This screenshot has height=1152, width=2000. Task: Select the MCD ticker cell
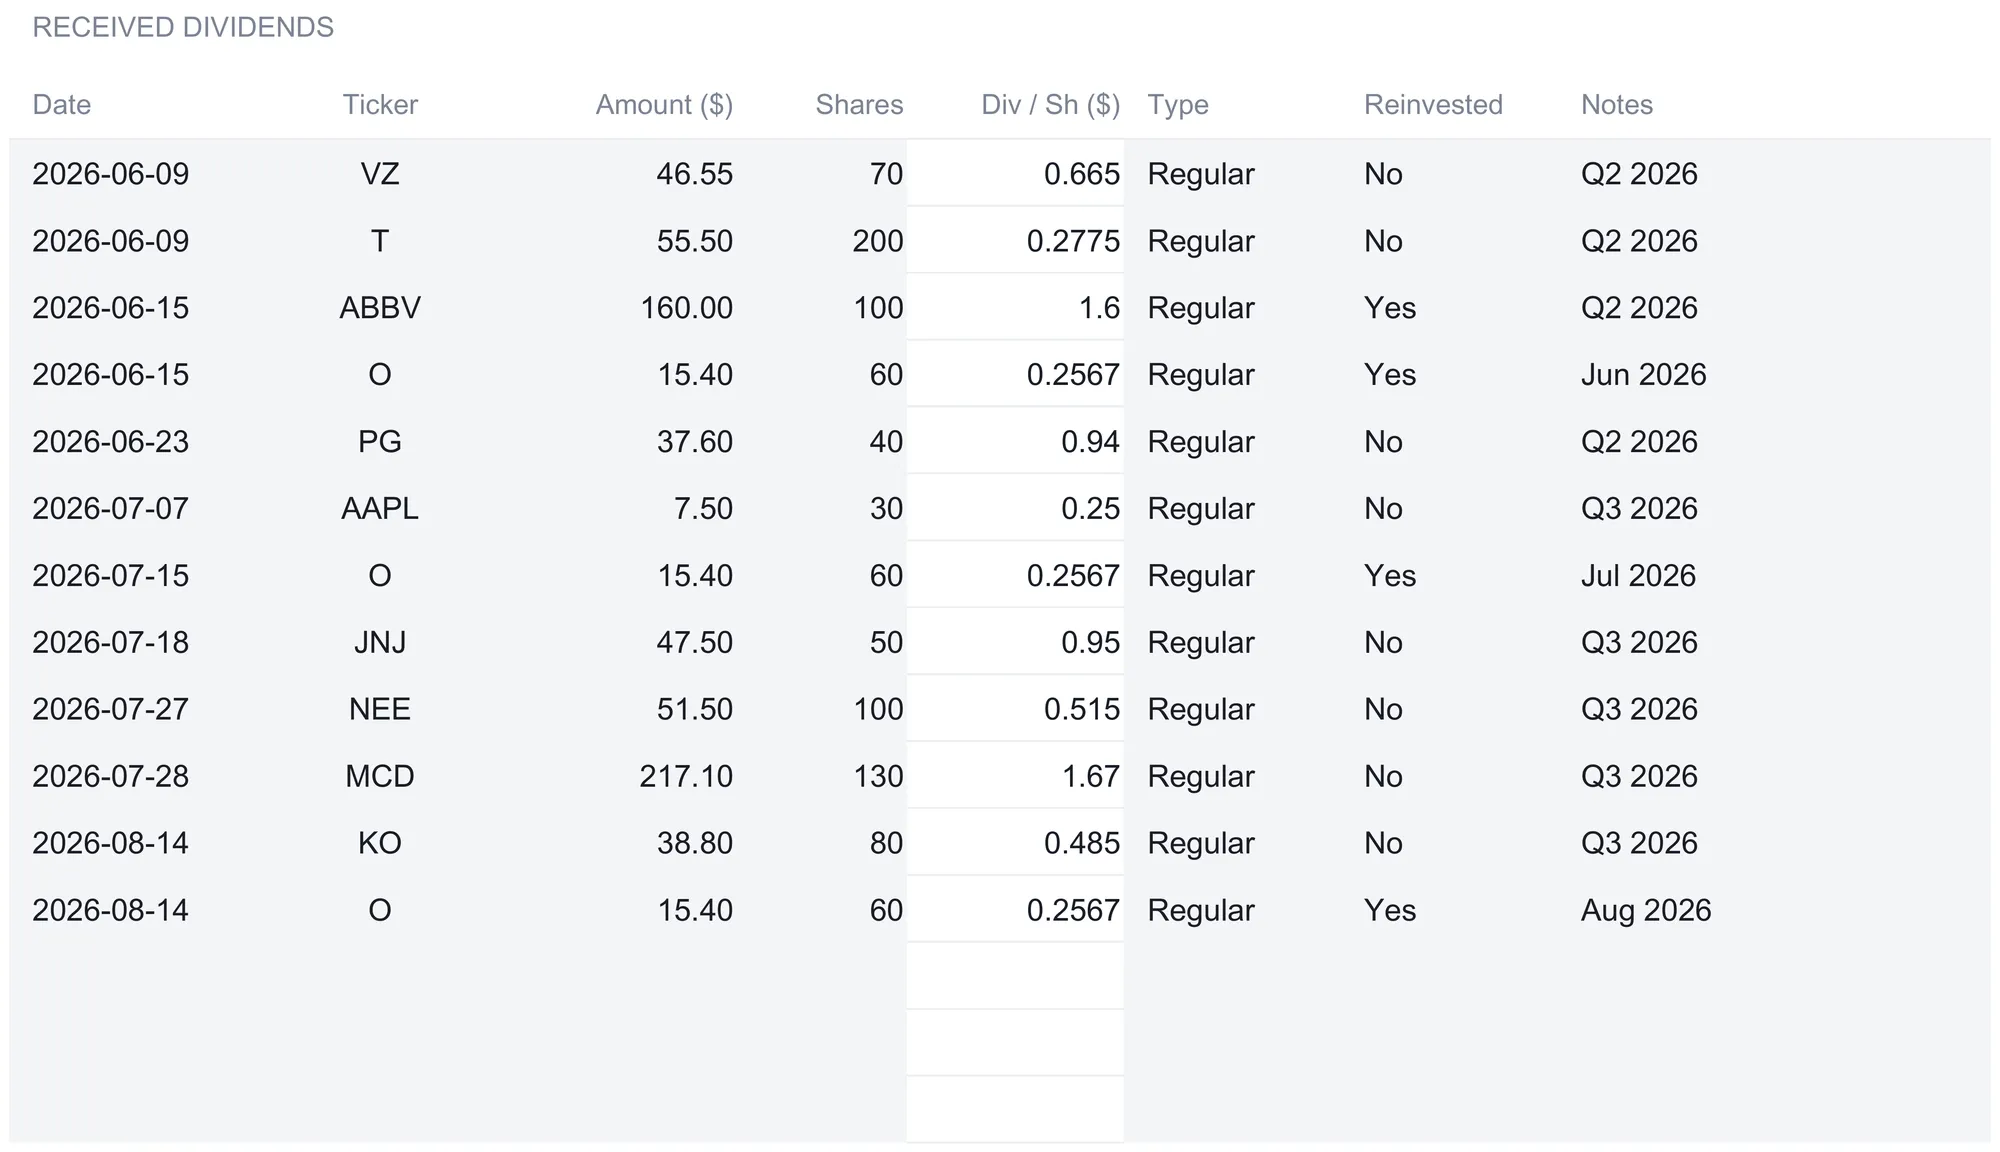(x=380, y=777)
